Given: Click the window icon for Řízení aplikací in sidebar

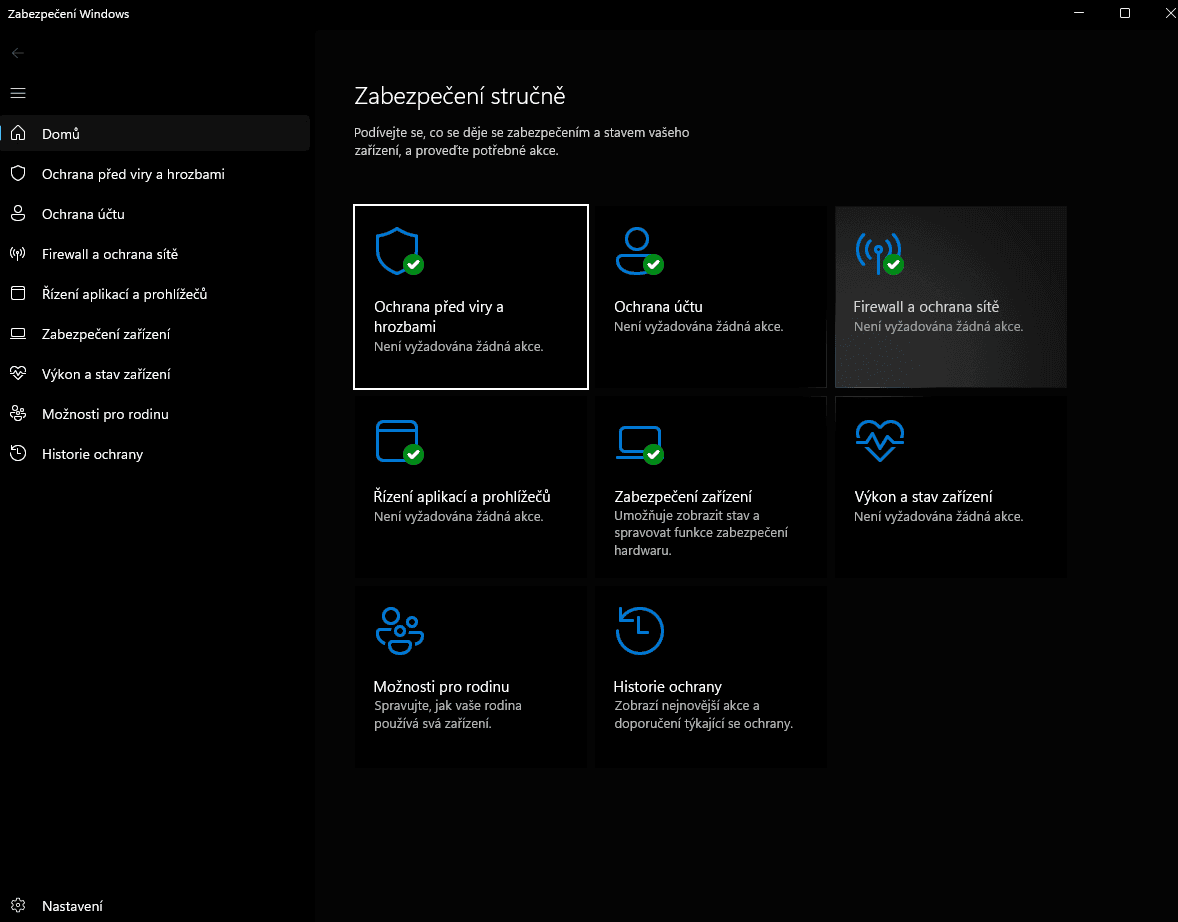Looking at the screenshot, I should 18,293.
